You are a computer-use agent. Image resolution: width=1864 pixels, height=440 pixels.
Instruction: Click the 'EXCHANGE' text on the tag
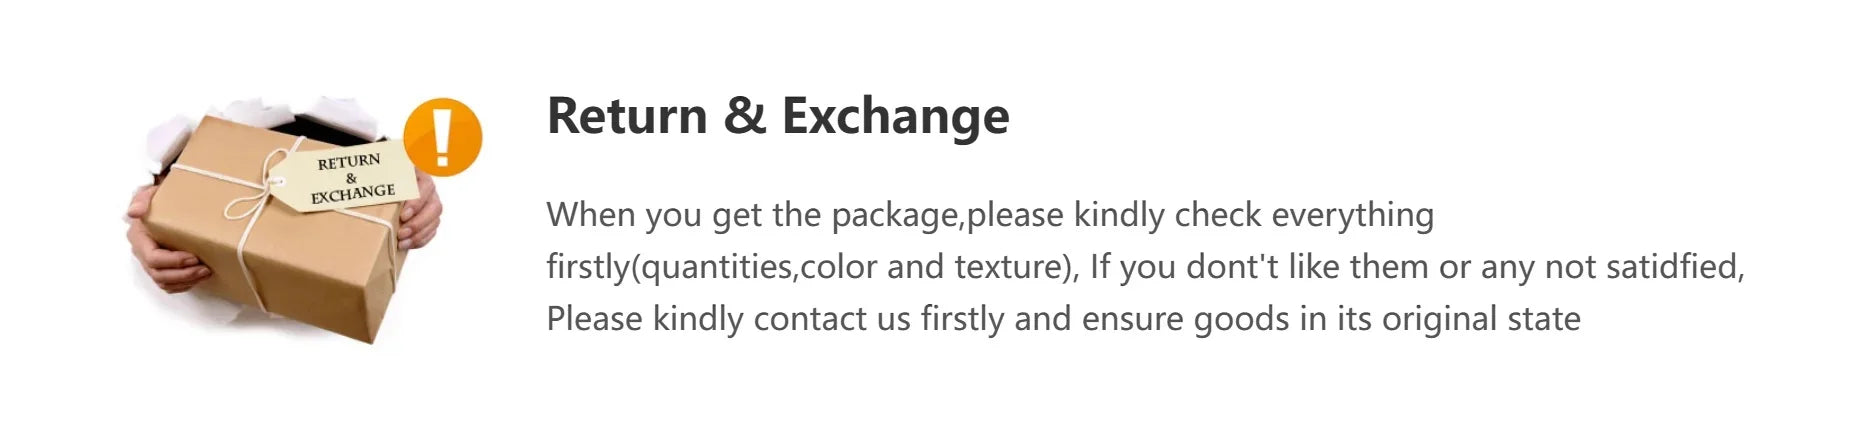click(x=353, y=193)
